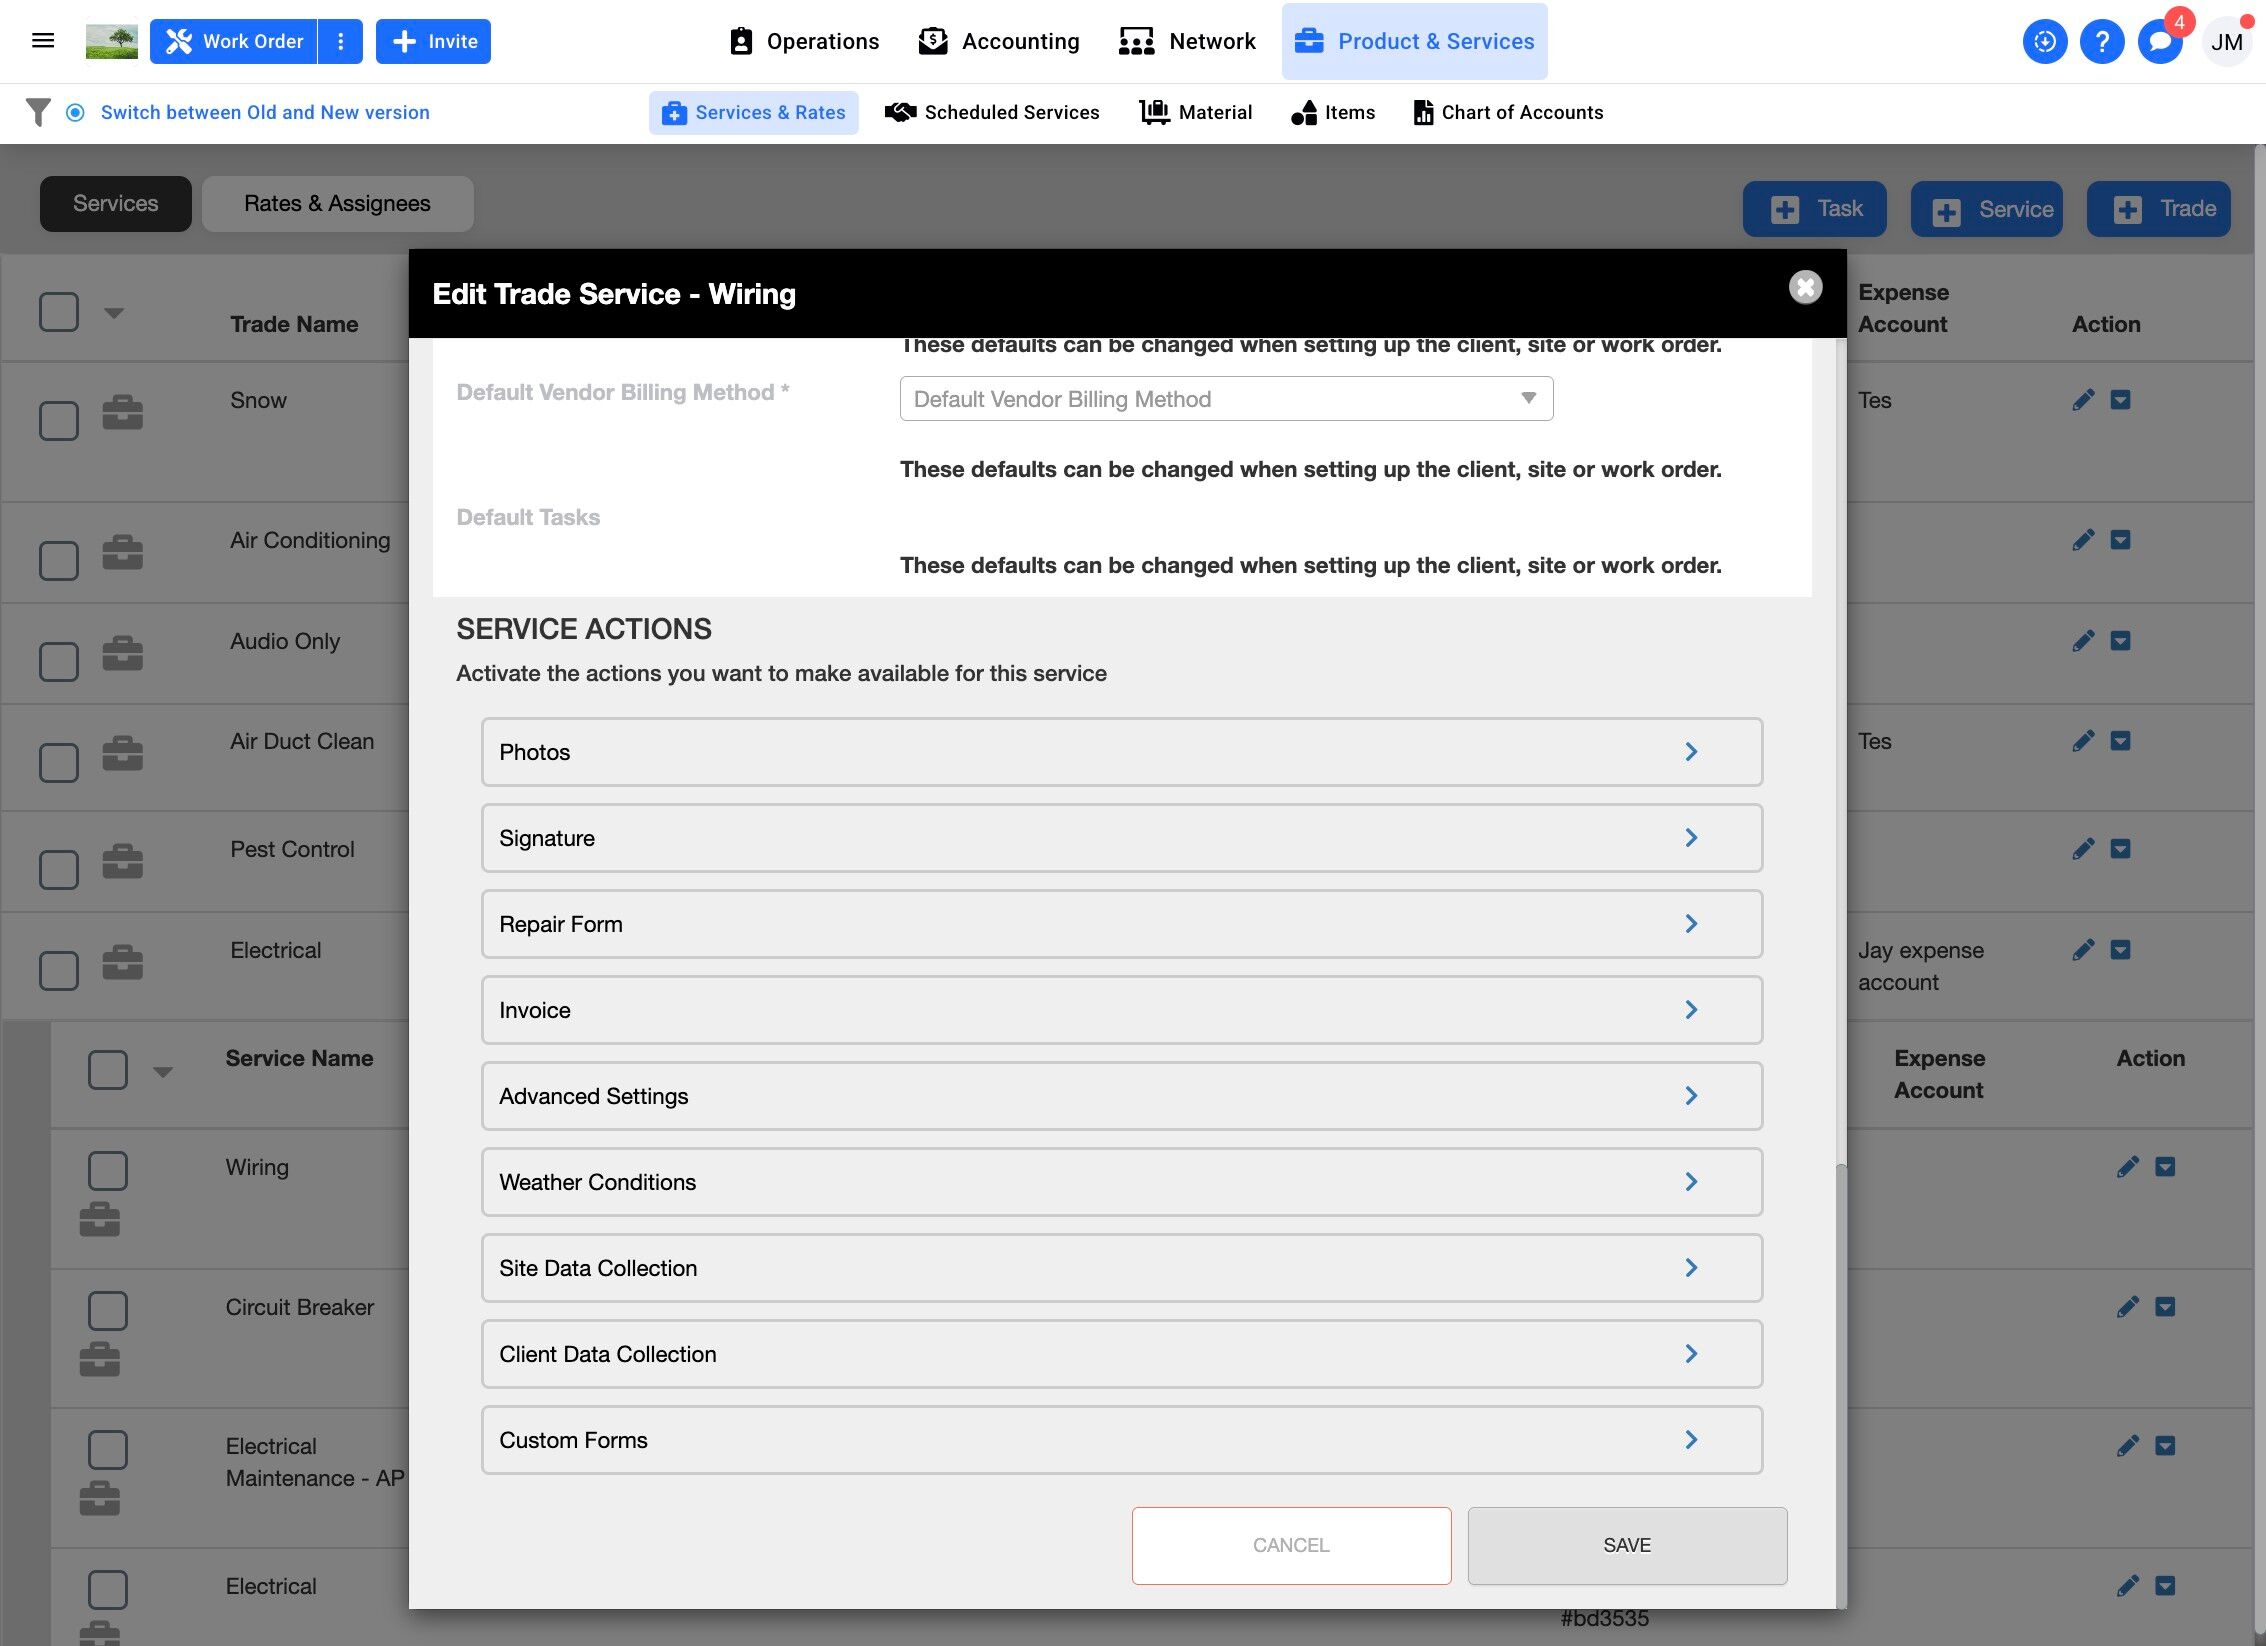Expand the Weather Conditions action
Screen dimensions: 2266x1646
coord(1121,1182)
